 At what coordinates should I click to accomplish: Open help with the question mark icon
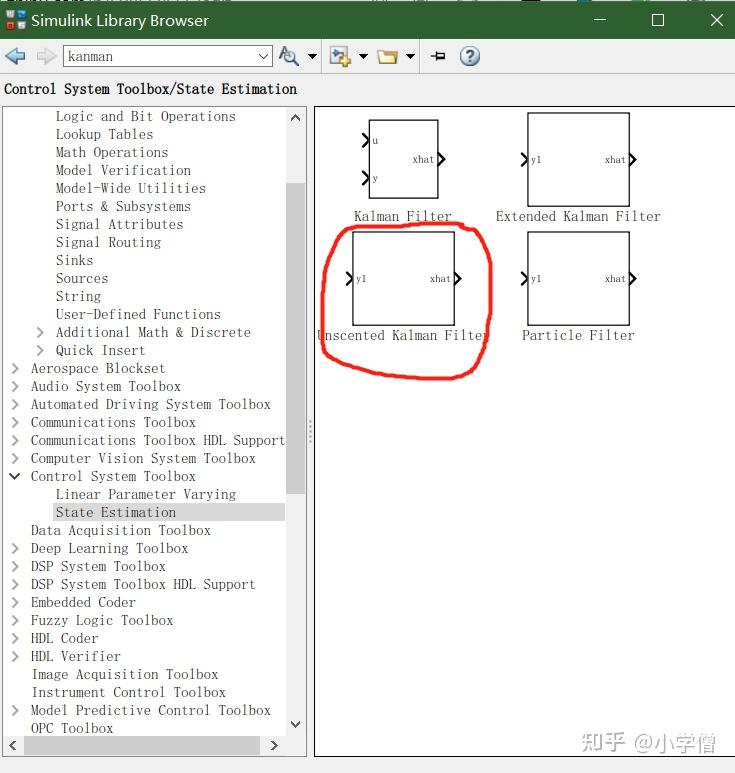tap(469, 56)
